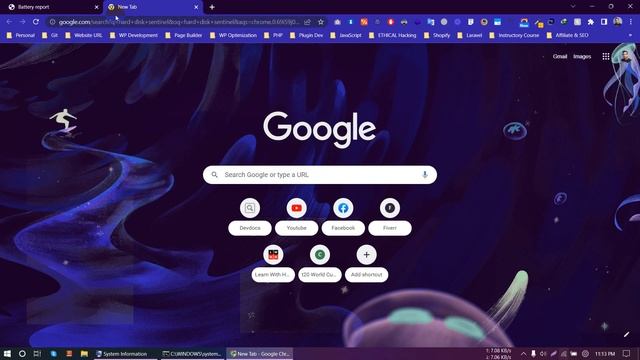Open Task View on the taskbar

click(x=37, y=353)
